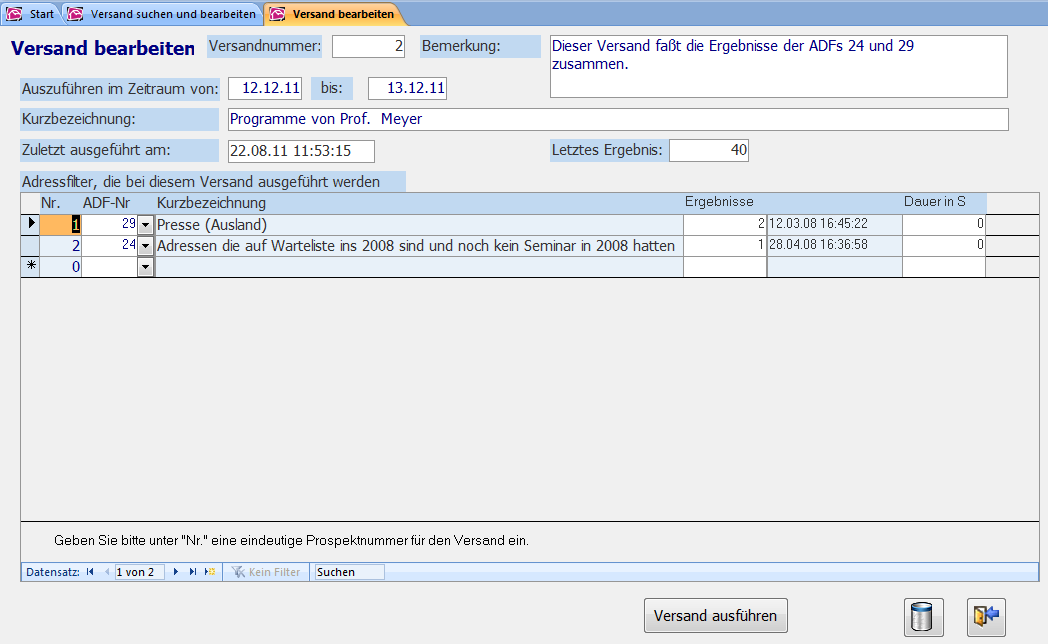The image size is (1048, 644).
Task: Select the start date field 12.12.11
Action: pos(265,88)
